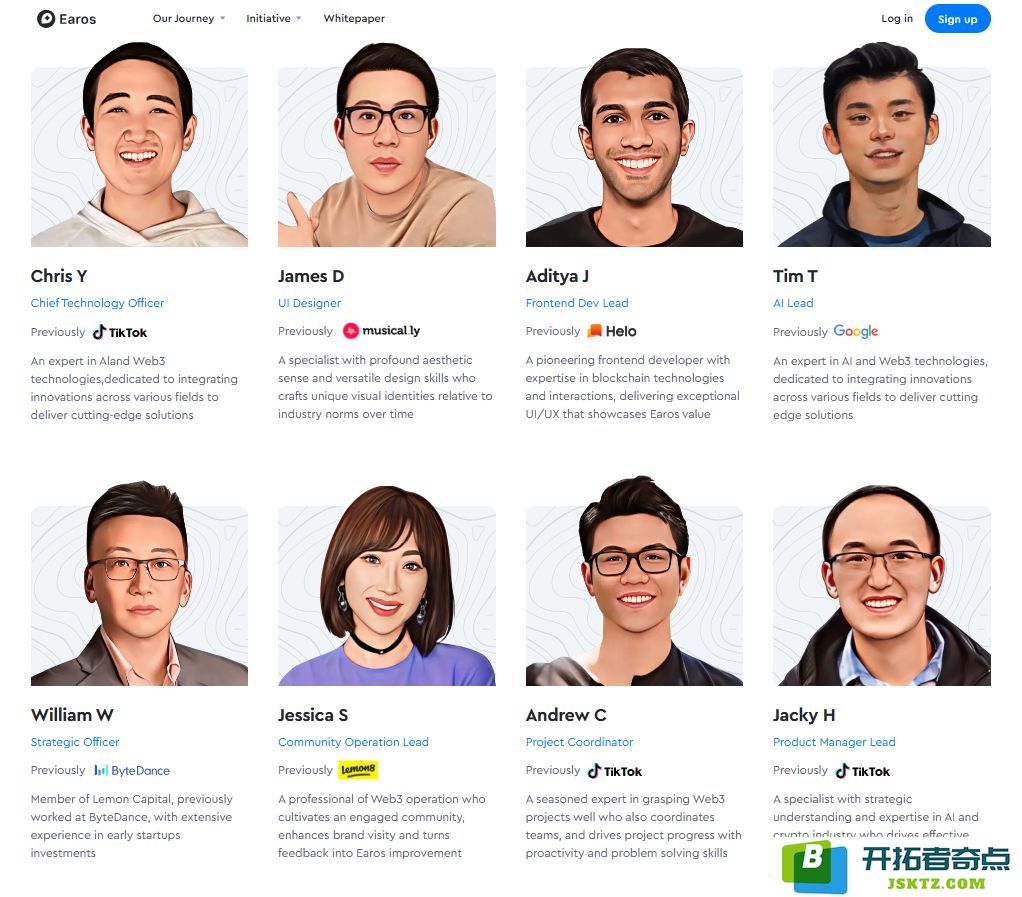1022x897 pixels.
Task: Click the Lemon8 logo under Jessica S
Action: click(x=358, y=770)
